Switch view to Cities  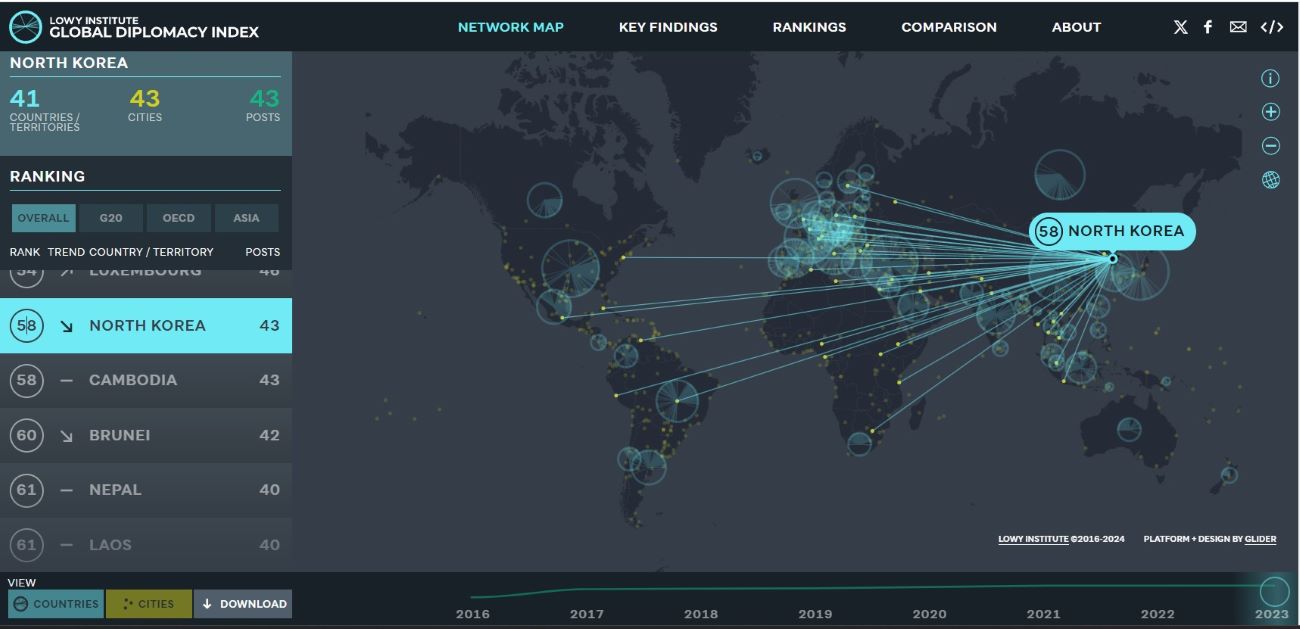(149, 604)
